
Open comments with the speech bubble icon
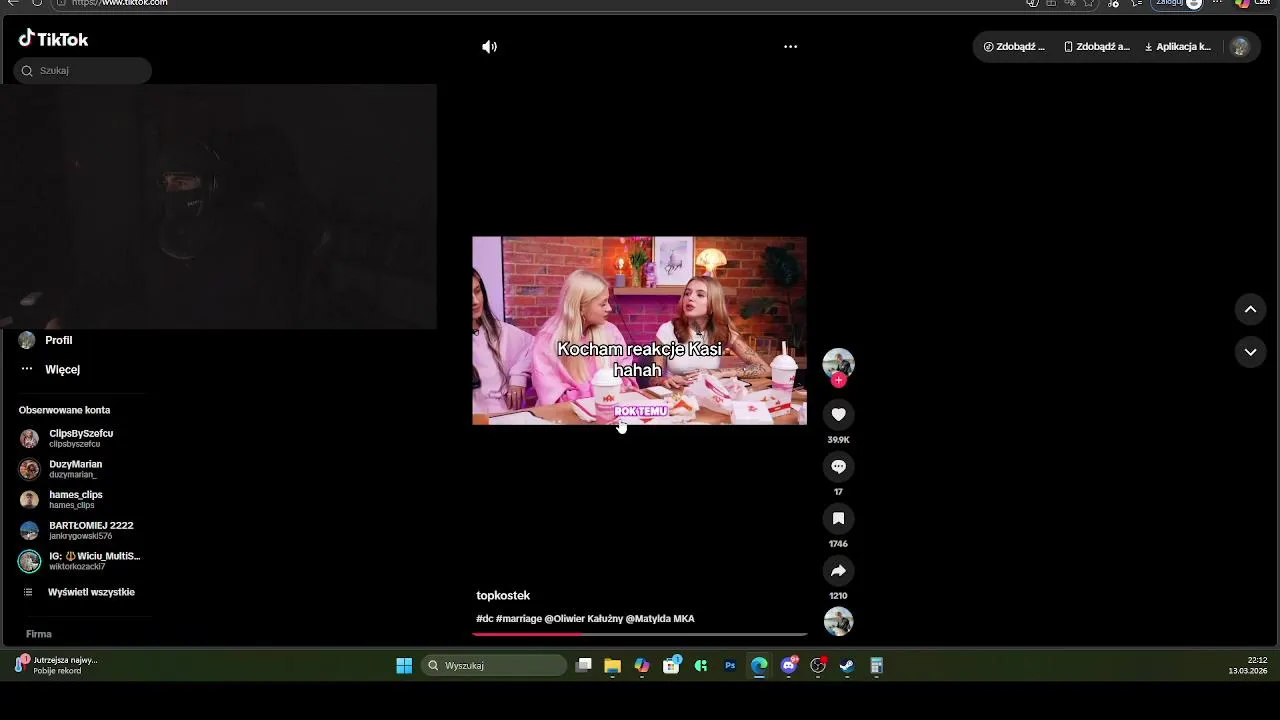838,467
